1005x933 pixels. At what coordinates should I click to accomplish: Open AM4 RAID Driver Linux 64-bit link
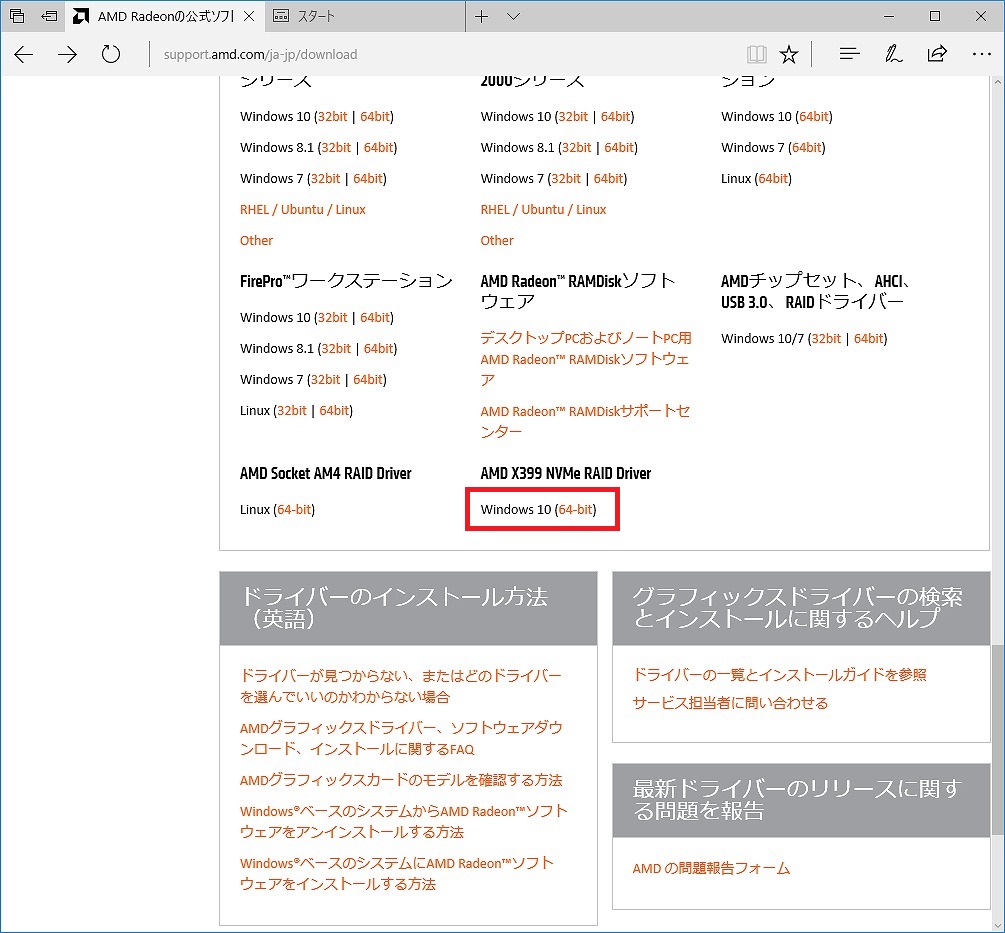[x=294, y=509]
